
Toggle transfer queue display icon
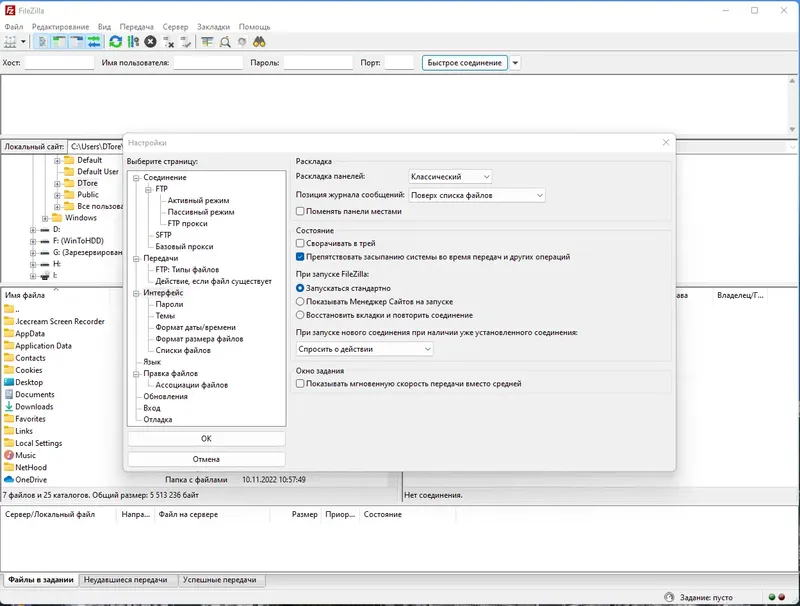coord(94,42)
